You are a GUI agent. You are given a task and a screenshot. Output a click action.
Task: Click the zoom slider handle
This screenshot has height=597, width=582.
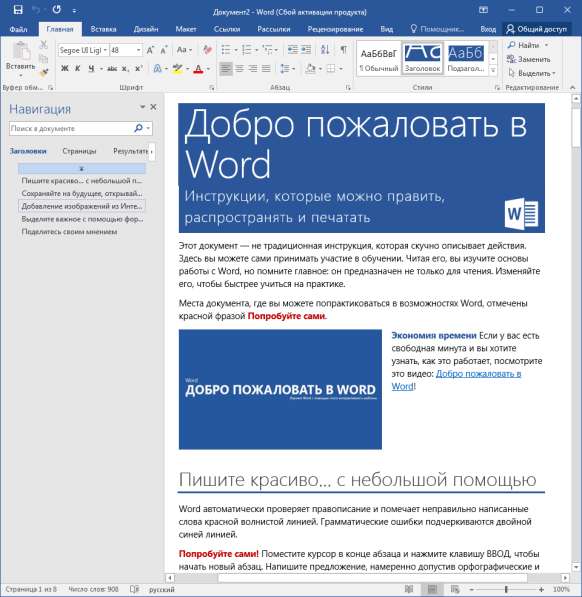pos(506,589)
